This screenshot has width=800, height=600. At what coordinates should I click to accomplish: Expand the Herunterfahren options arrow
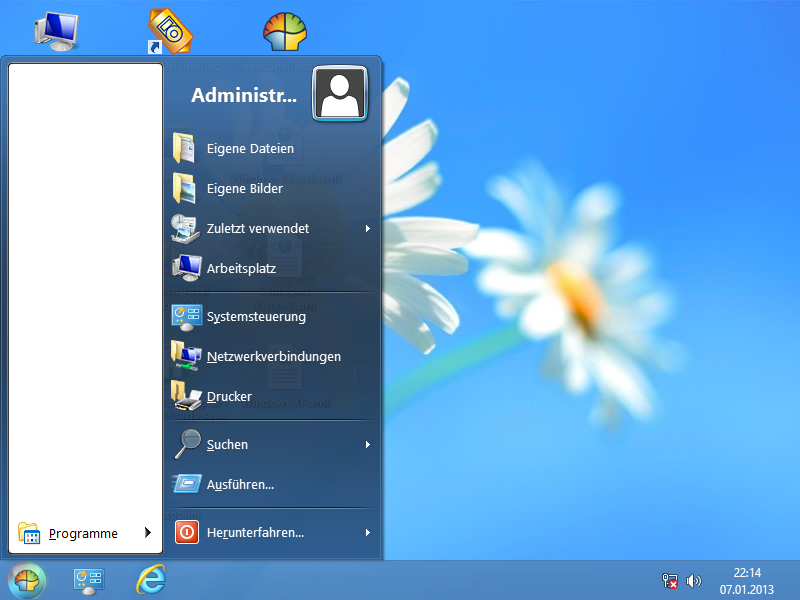tap(368, 533)
